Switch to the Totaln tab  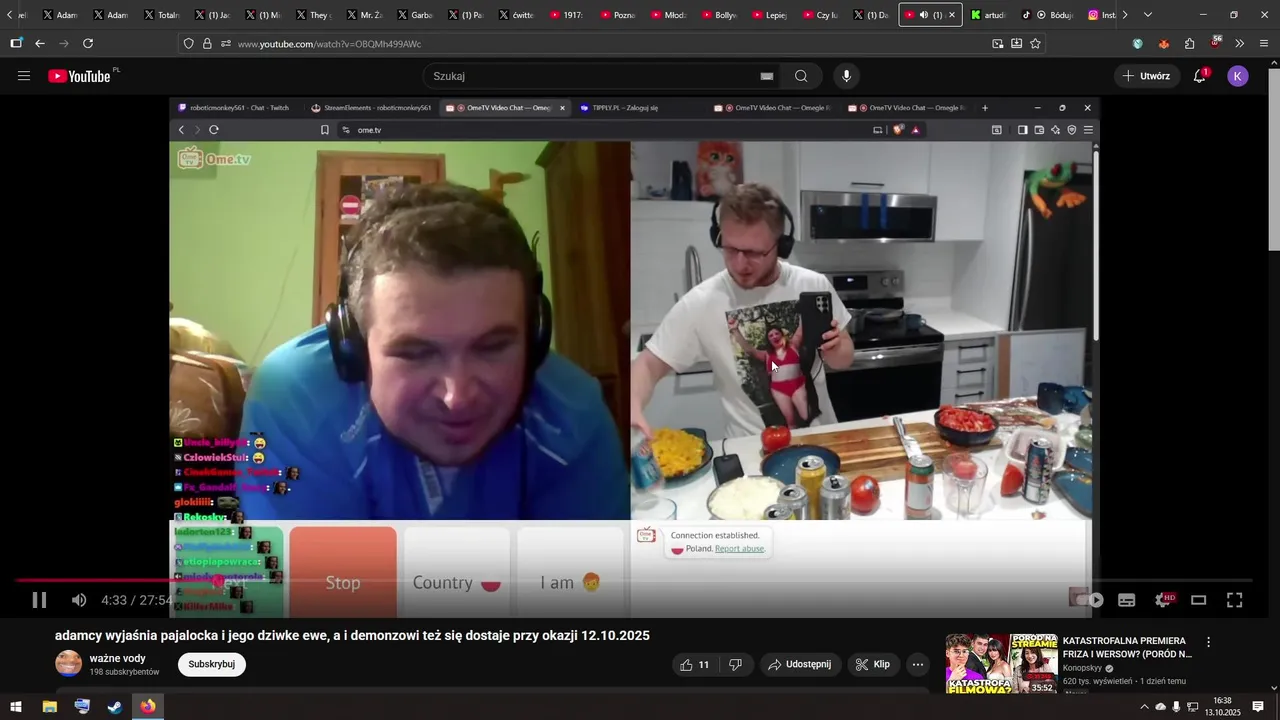[162, 15]
